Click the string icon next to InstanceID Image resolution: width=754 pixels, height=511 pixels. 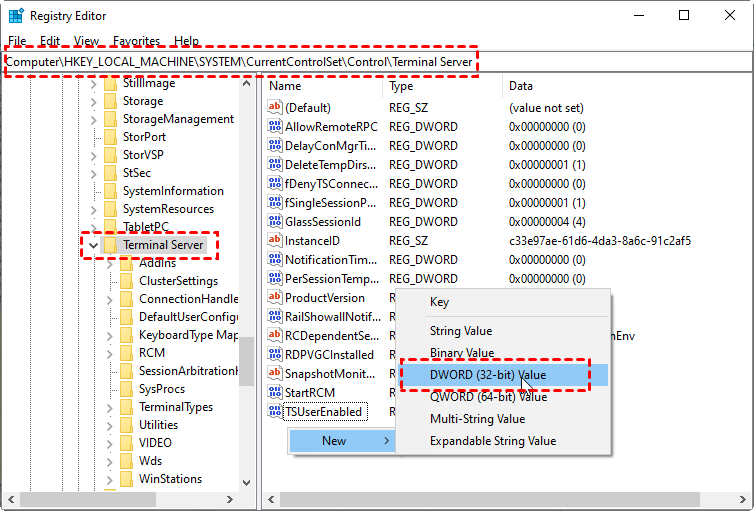coord(275,241)
